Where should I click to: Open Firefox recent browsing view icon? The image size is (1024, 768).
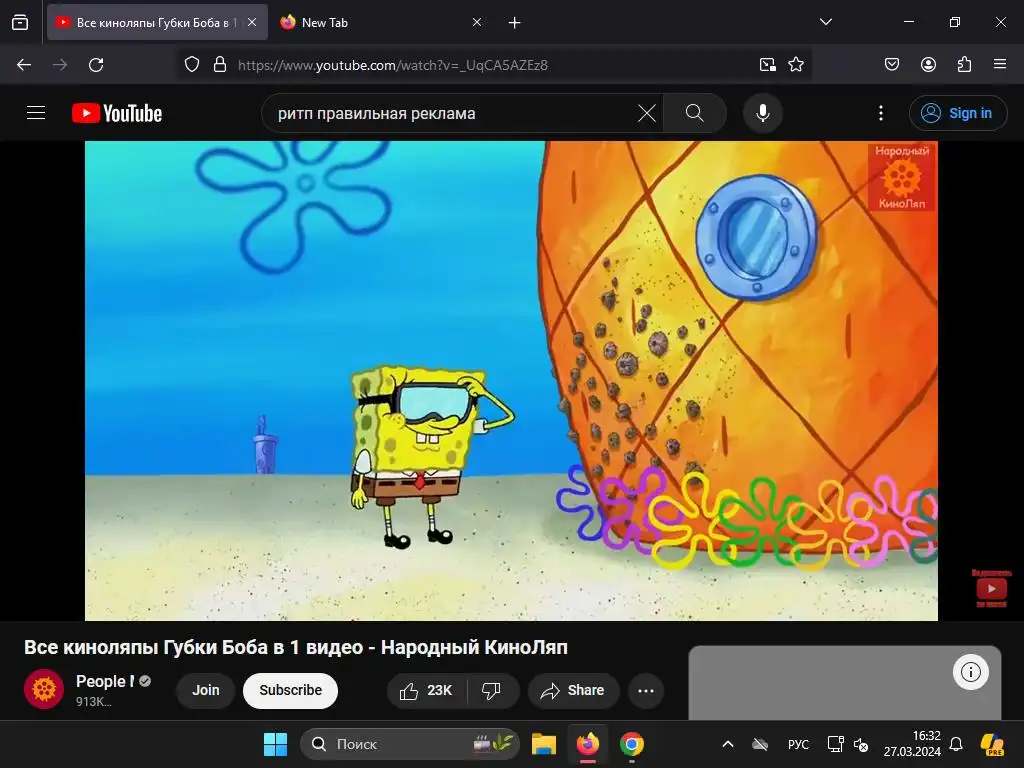(x=20, y=23)
